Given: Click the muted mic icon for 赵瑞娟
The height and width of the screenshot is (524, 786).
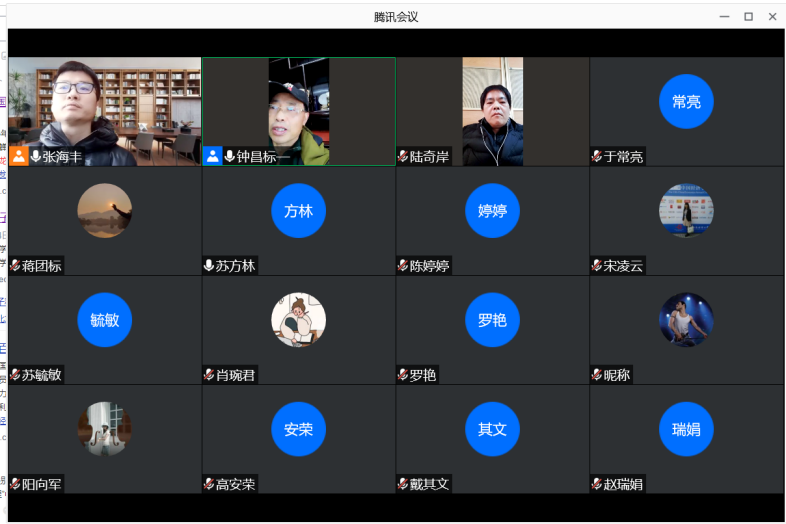Looking at the screenshot, I should tap(597, 484).
